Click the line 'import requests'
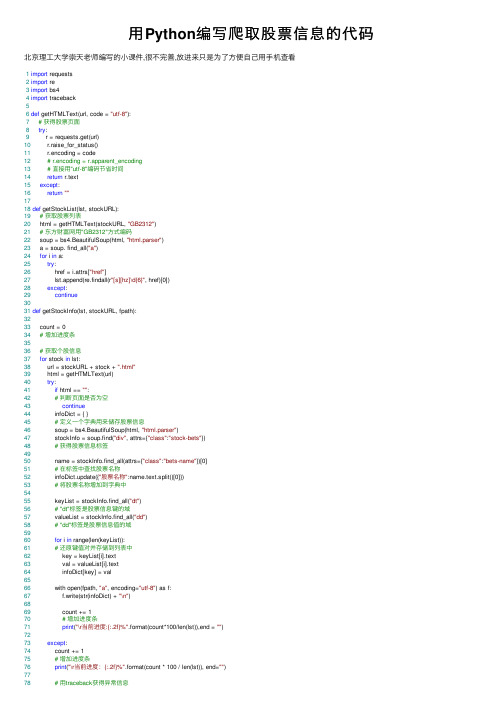This screenshot has width=504, height=713. click(51, 74)
